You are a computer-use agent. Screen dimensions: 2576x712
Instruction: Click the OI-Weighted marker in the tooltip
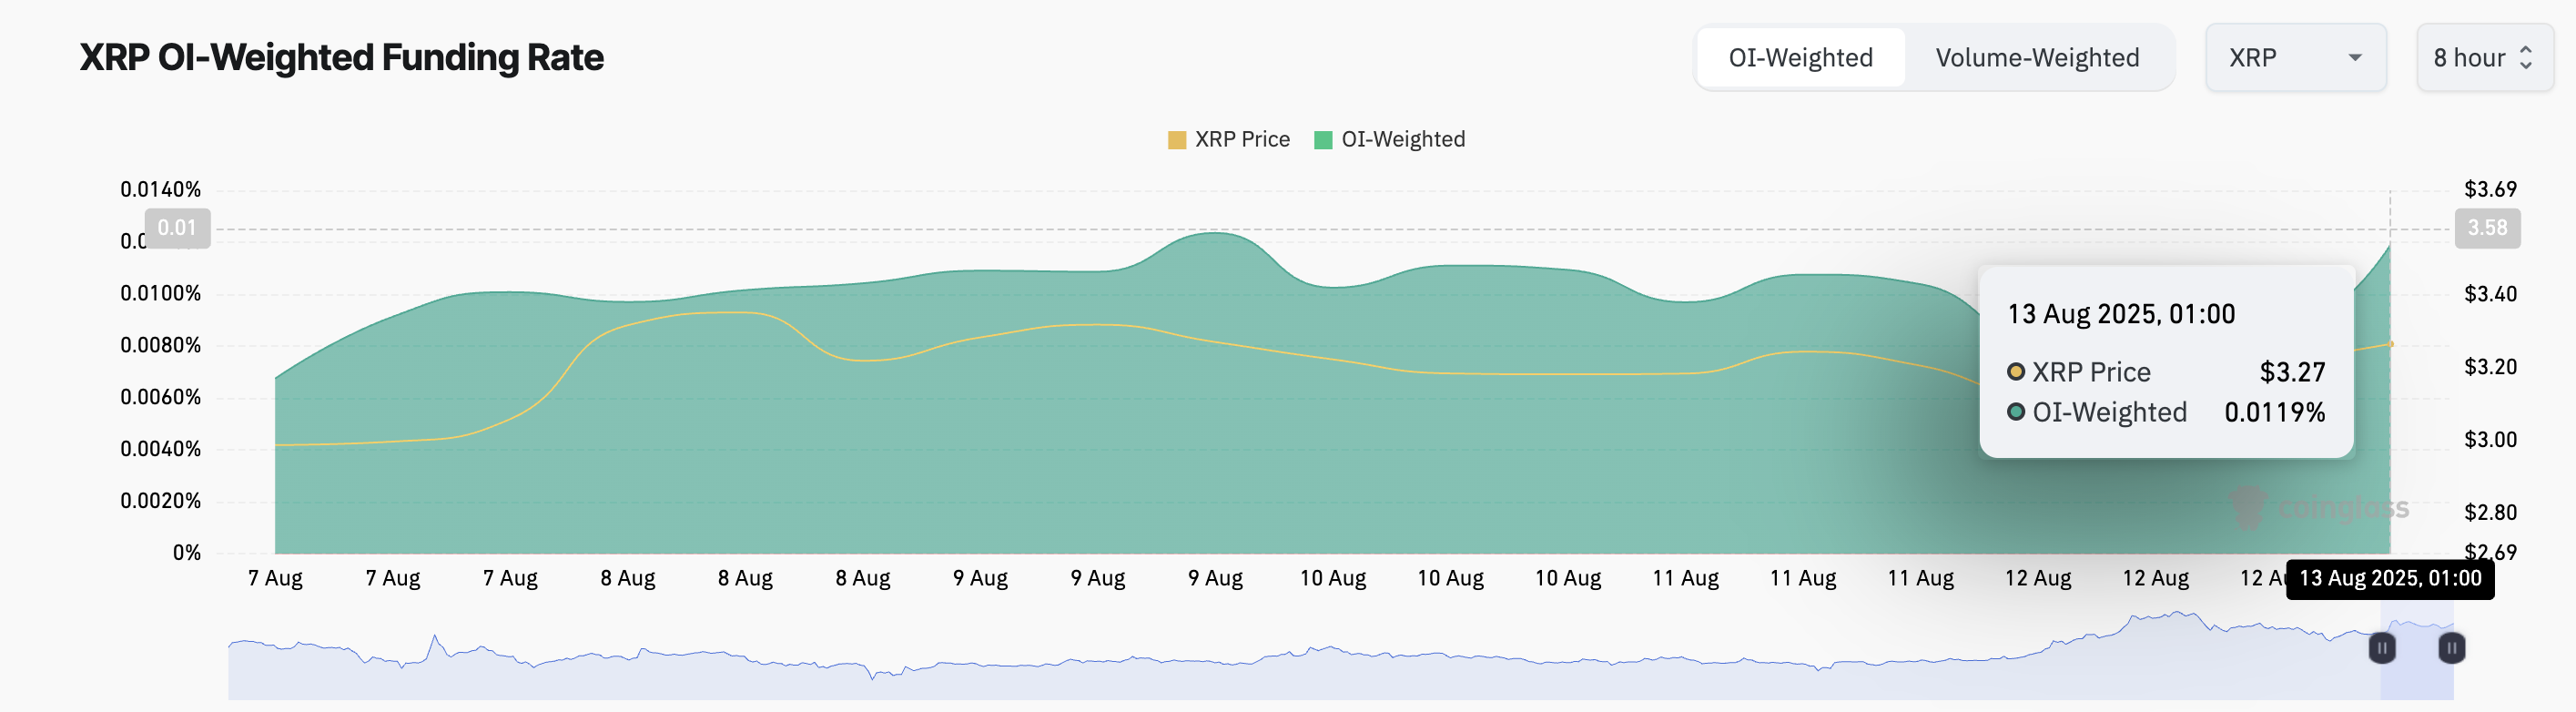coord(2016,412)
